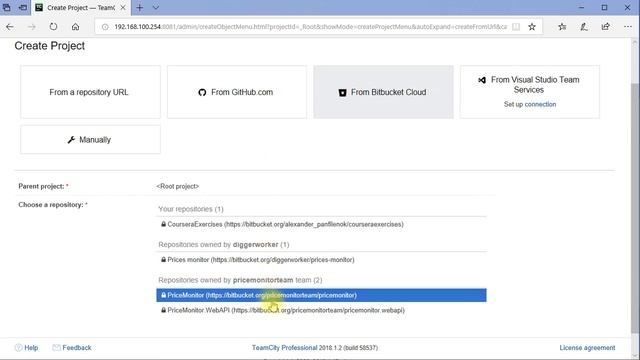The width and height of the screenshot is (640, 360).
Task: Click the tabs you've set aside icon
Action: coord(7,8)
